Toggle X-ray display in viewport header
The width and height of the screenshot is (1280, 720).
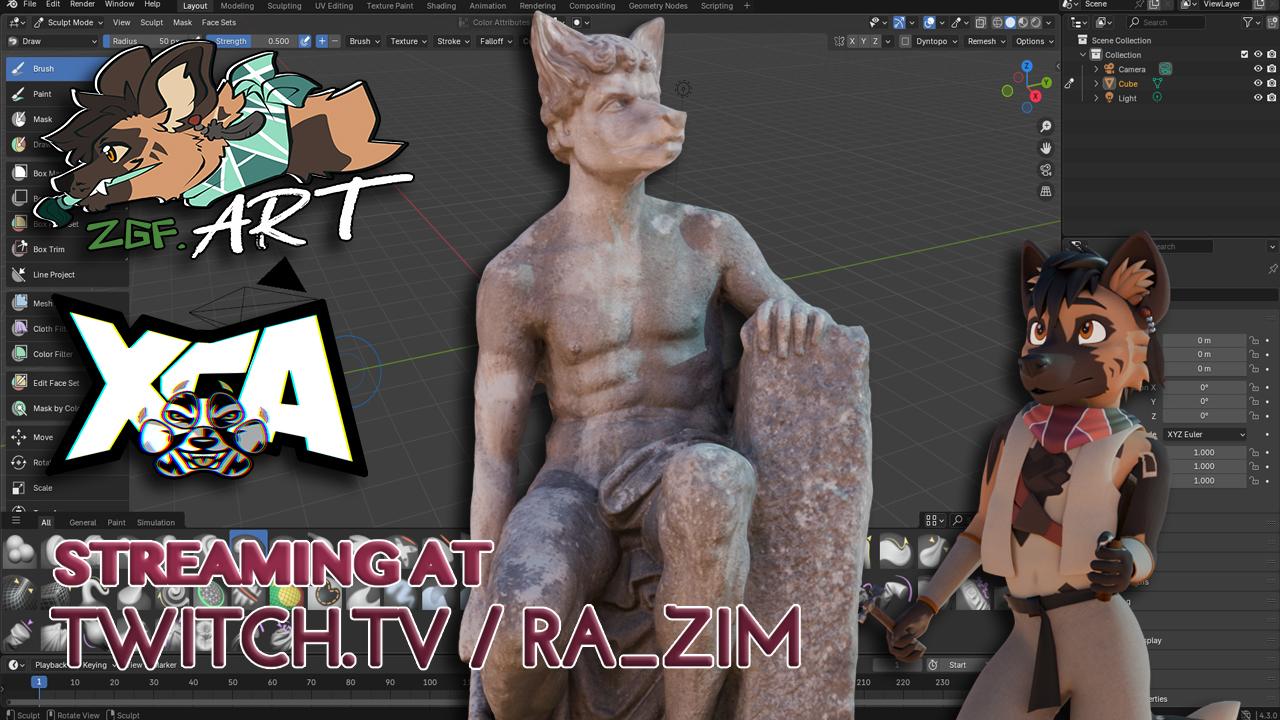point(981,22)
